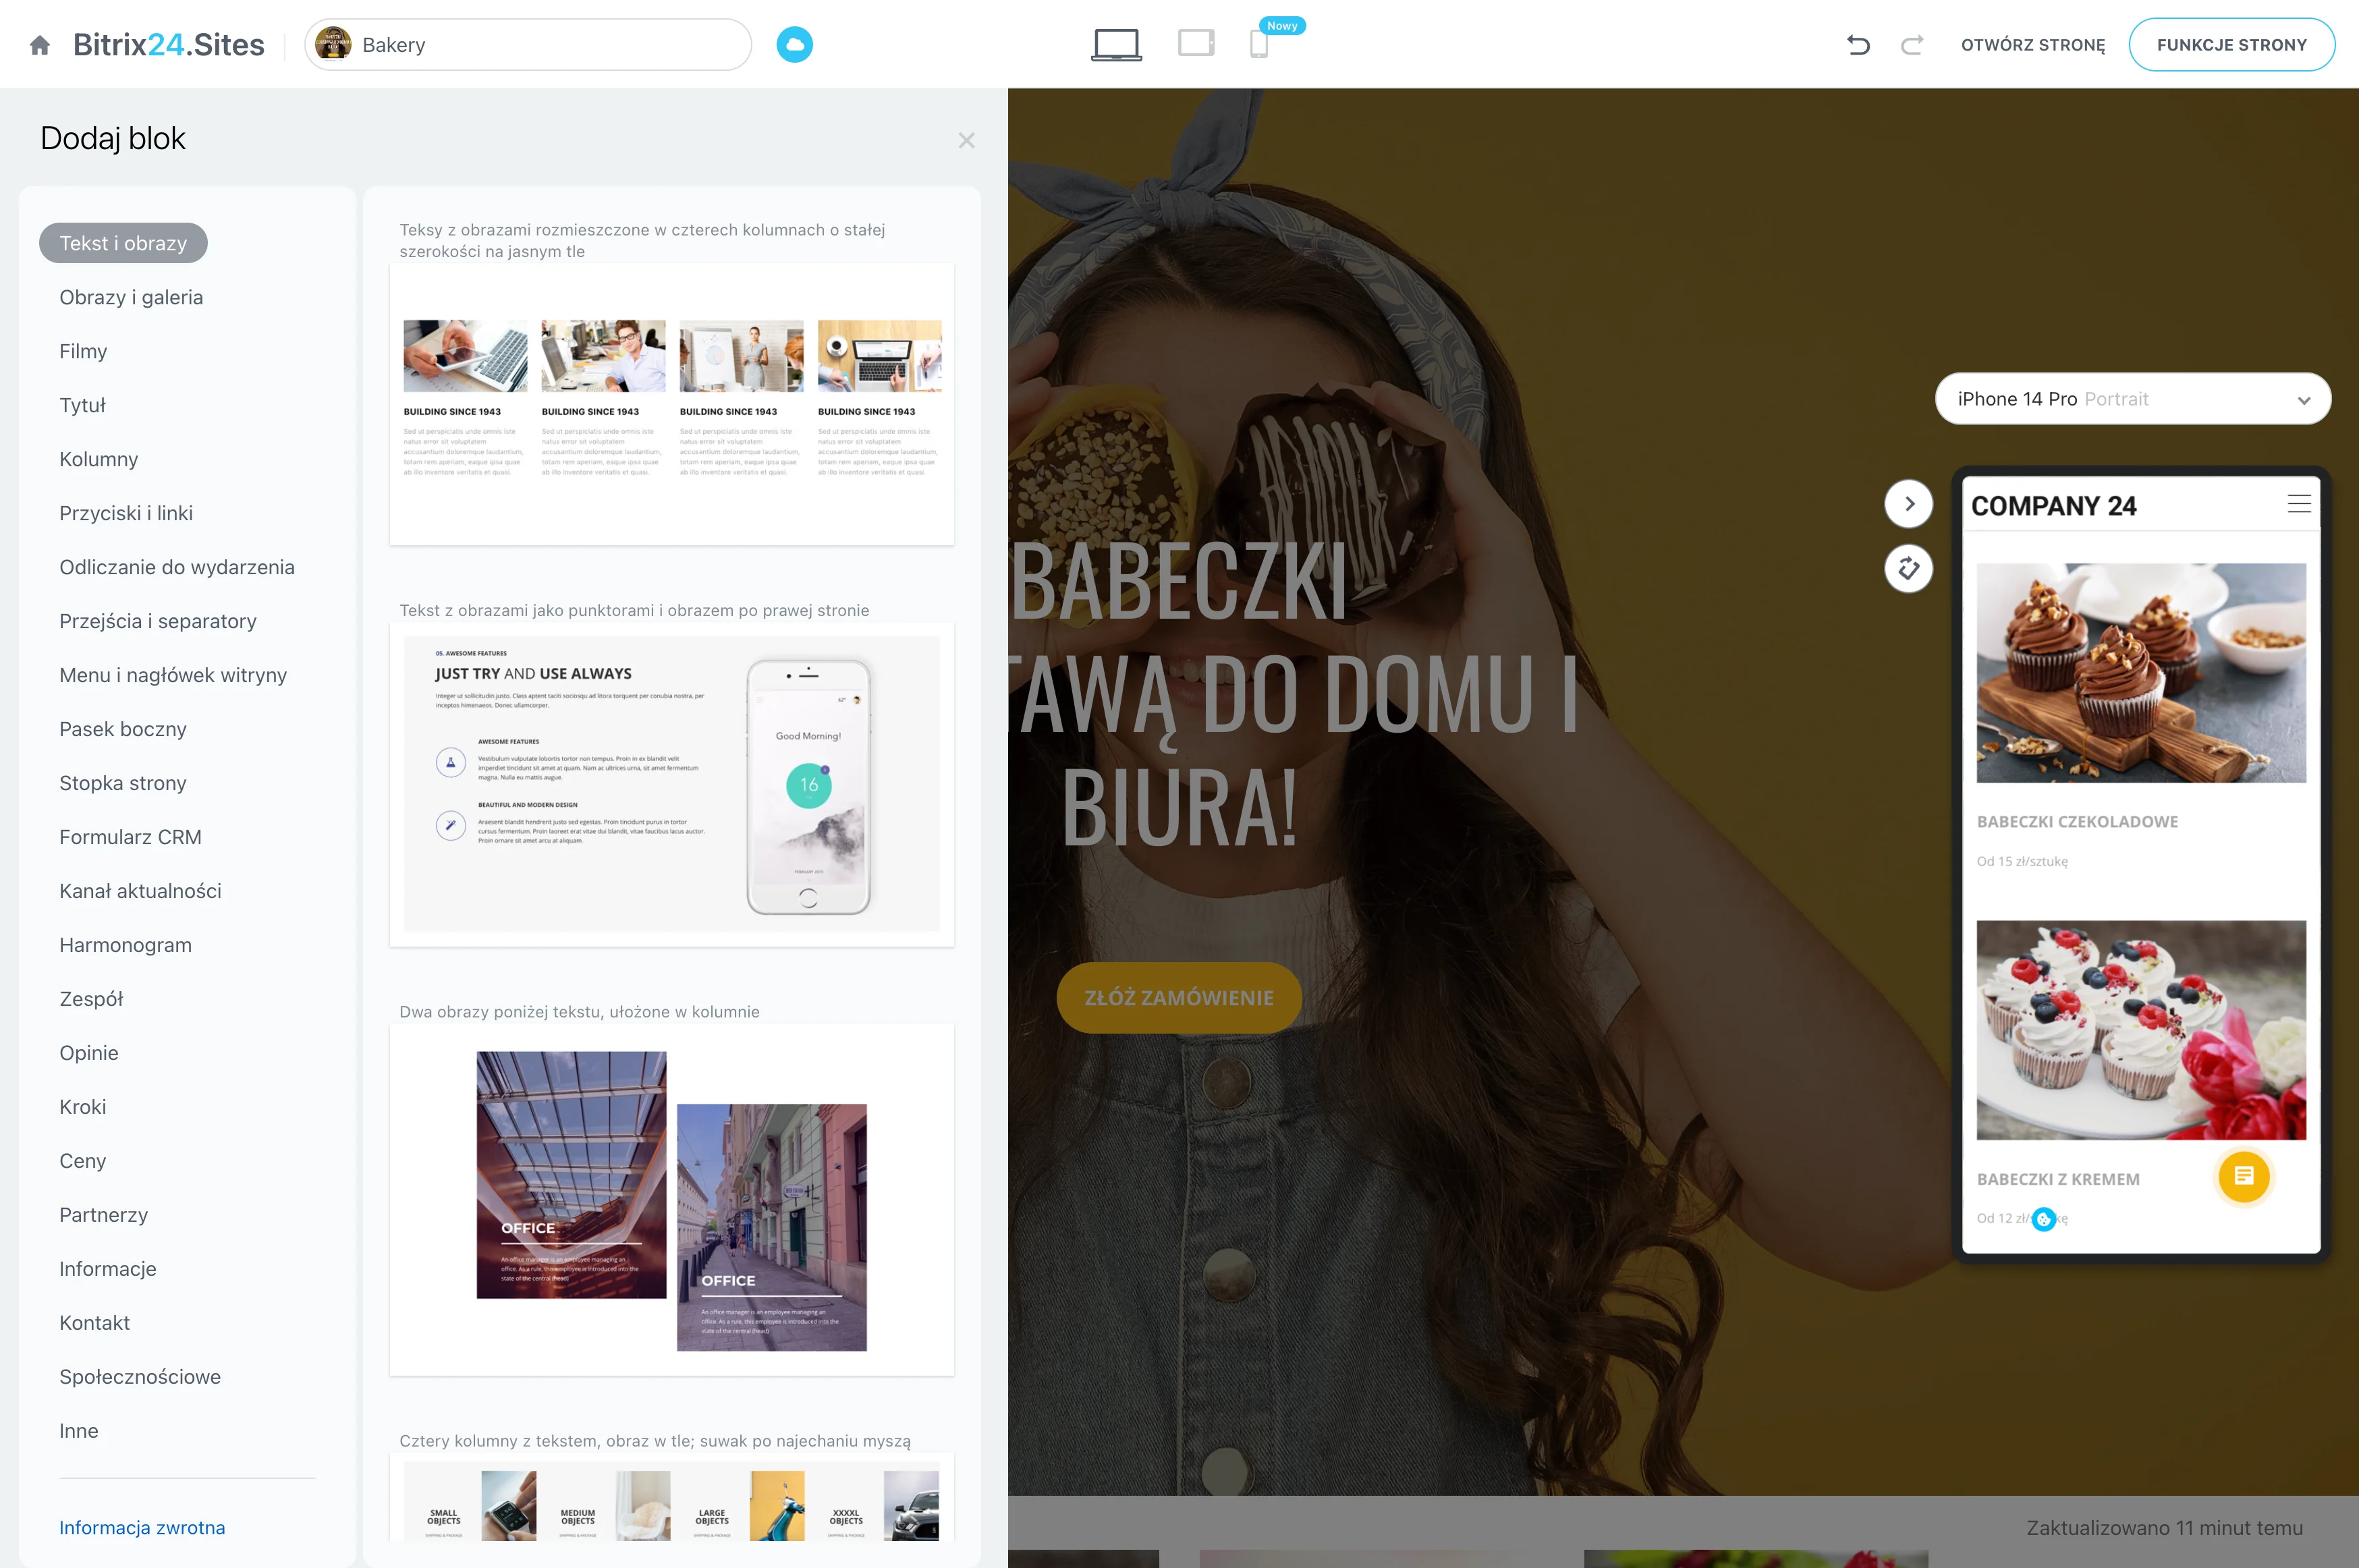This screenshot has height=1568, width=2359.
Task: Open the iPhone 14 Pro device dropdown
Action: 2132,399
